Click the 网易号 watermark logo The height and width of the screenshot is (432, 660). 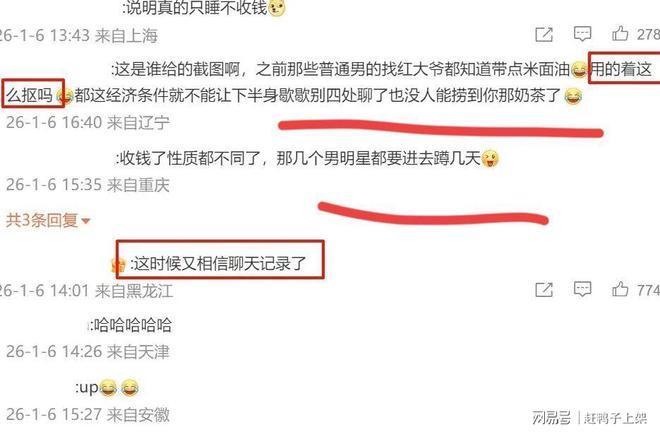click(551, 417)
